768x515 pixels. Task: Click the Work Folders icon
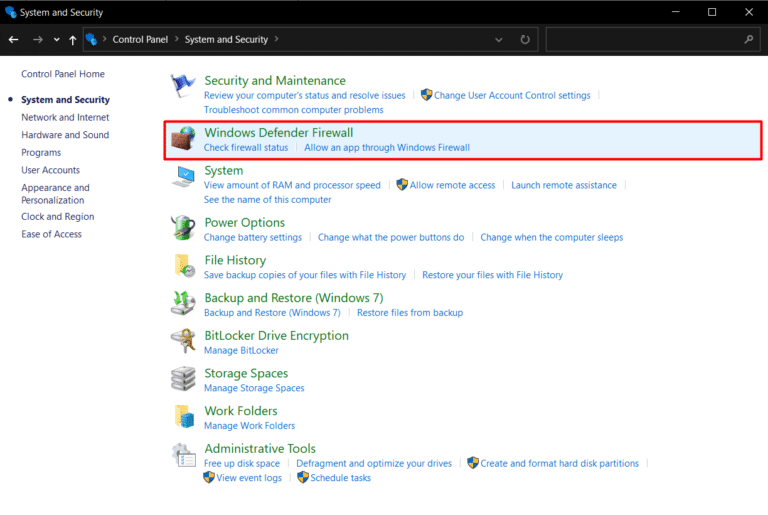tap(183, 417)
